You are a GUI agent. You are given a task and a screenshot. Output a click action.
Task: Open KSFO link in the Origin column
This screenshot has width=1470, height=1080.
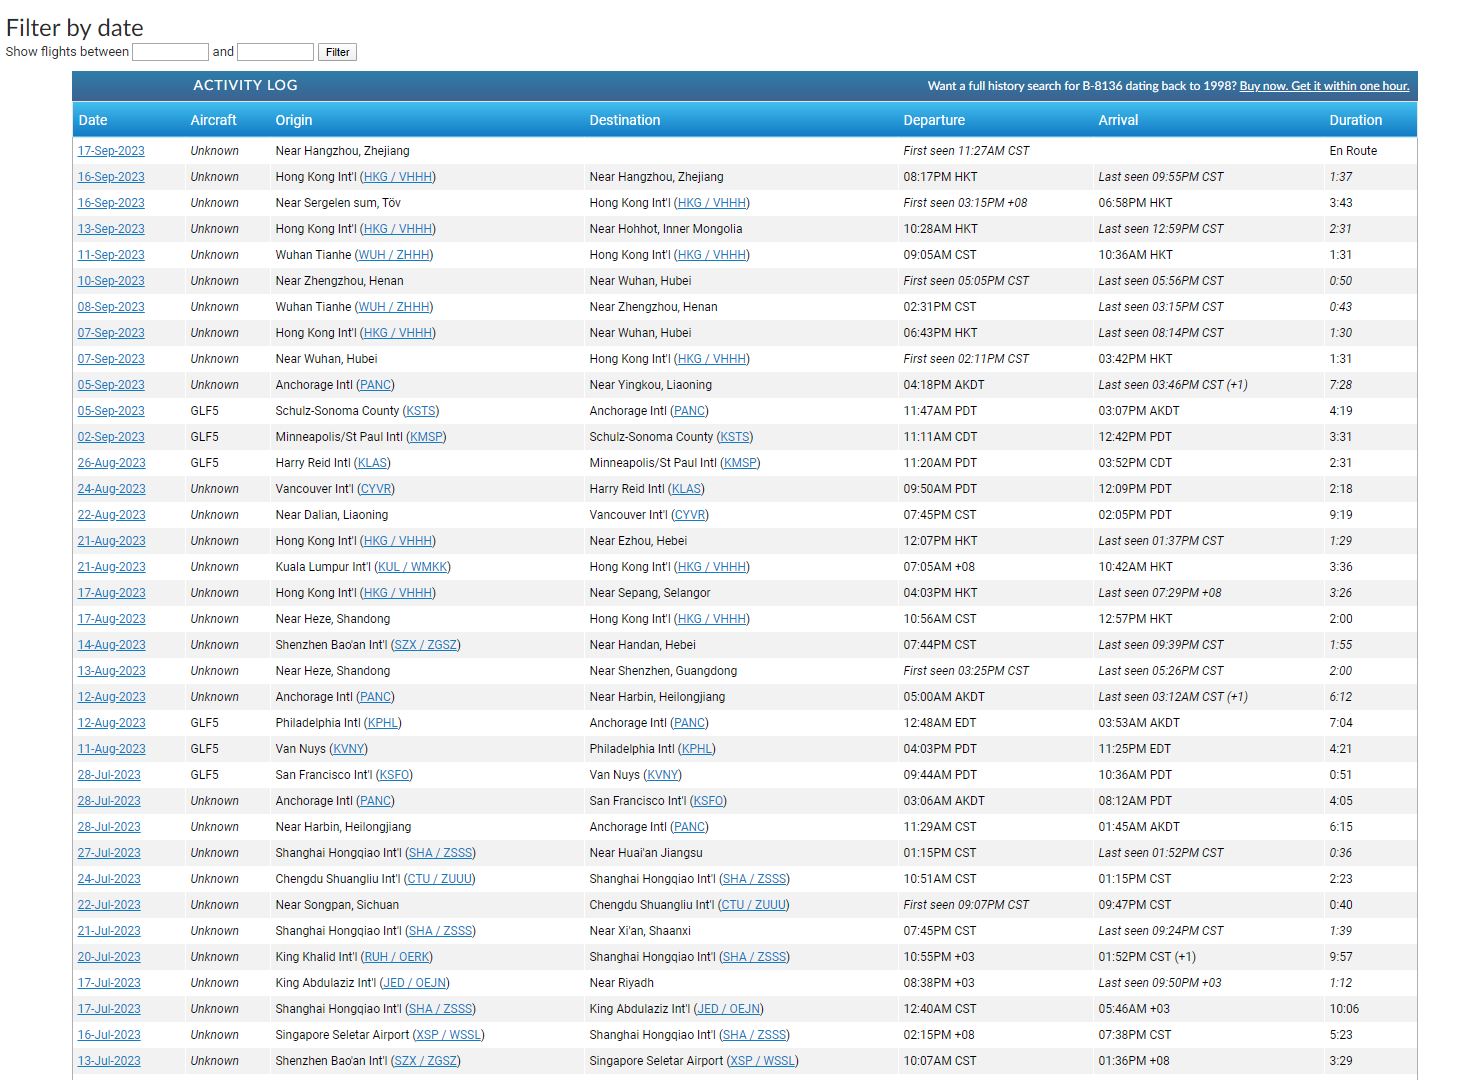tap(395, 775)
